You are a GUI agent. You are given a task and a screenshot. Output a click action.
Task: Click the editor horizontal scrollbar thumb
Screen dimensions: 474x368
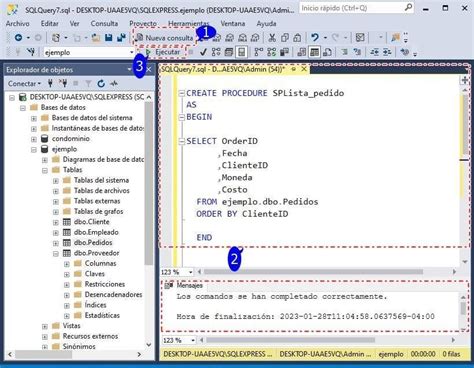(x=313, y=272)
